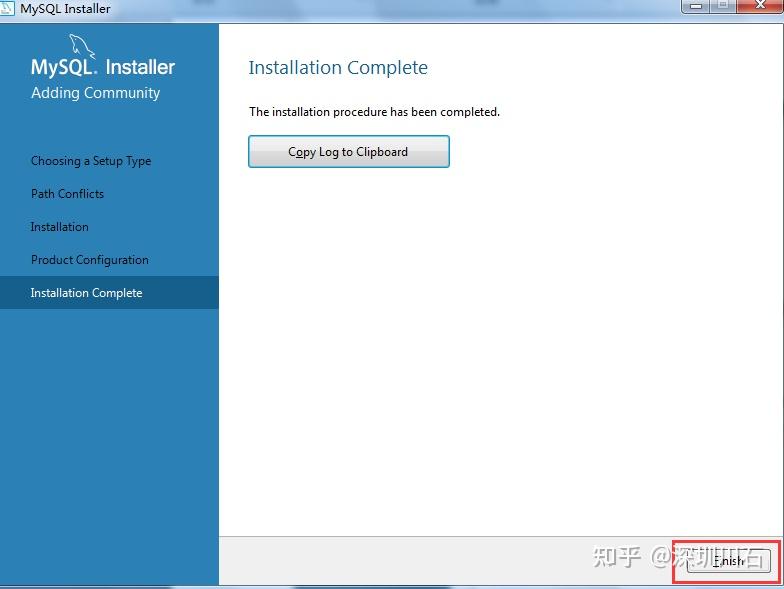Select the Product Configuration step

90,260
